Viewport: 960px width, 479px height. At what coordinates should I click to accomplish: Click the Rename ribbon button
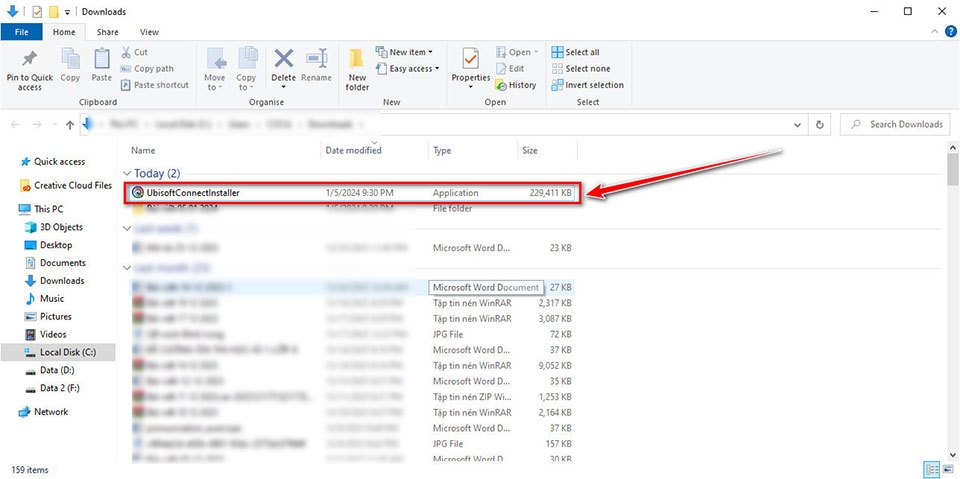point(317,66)
